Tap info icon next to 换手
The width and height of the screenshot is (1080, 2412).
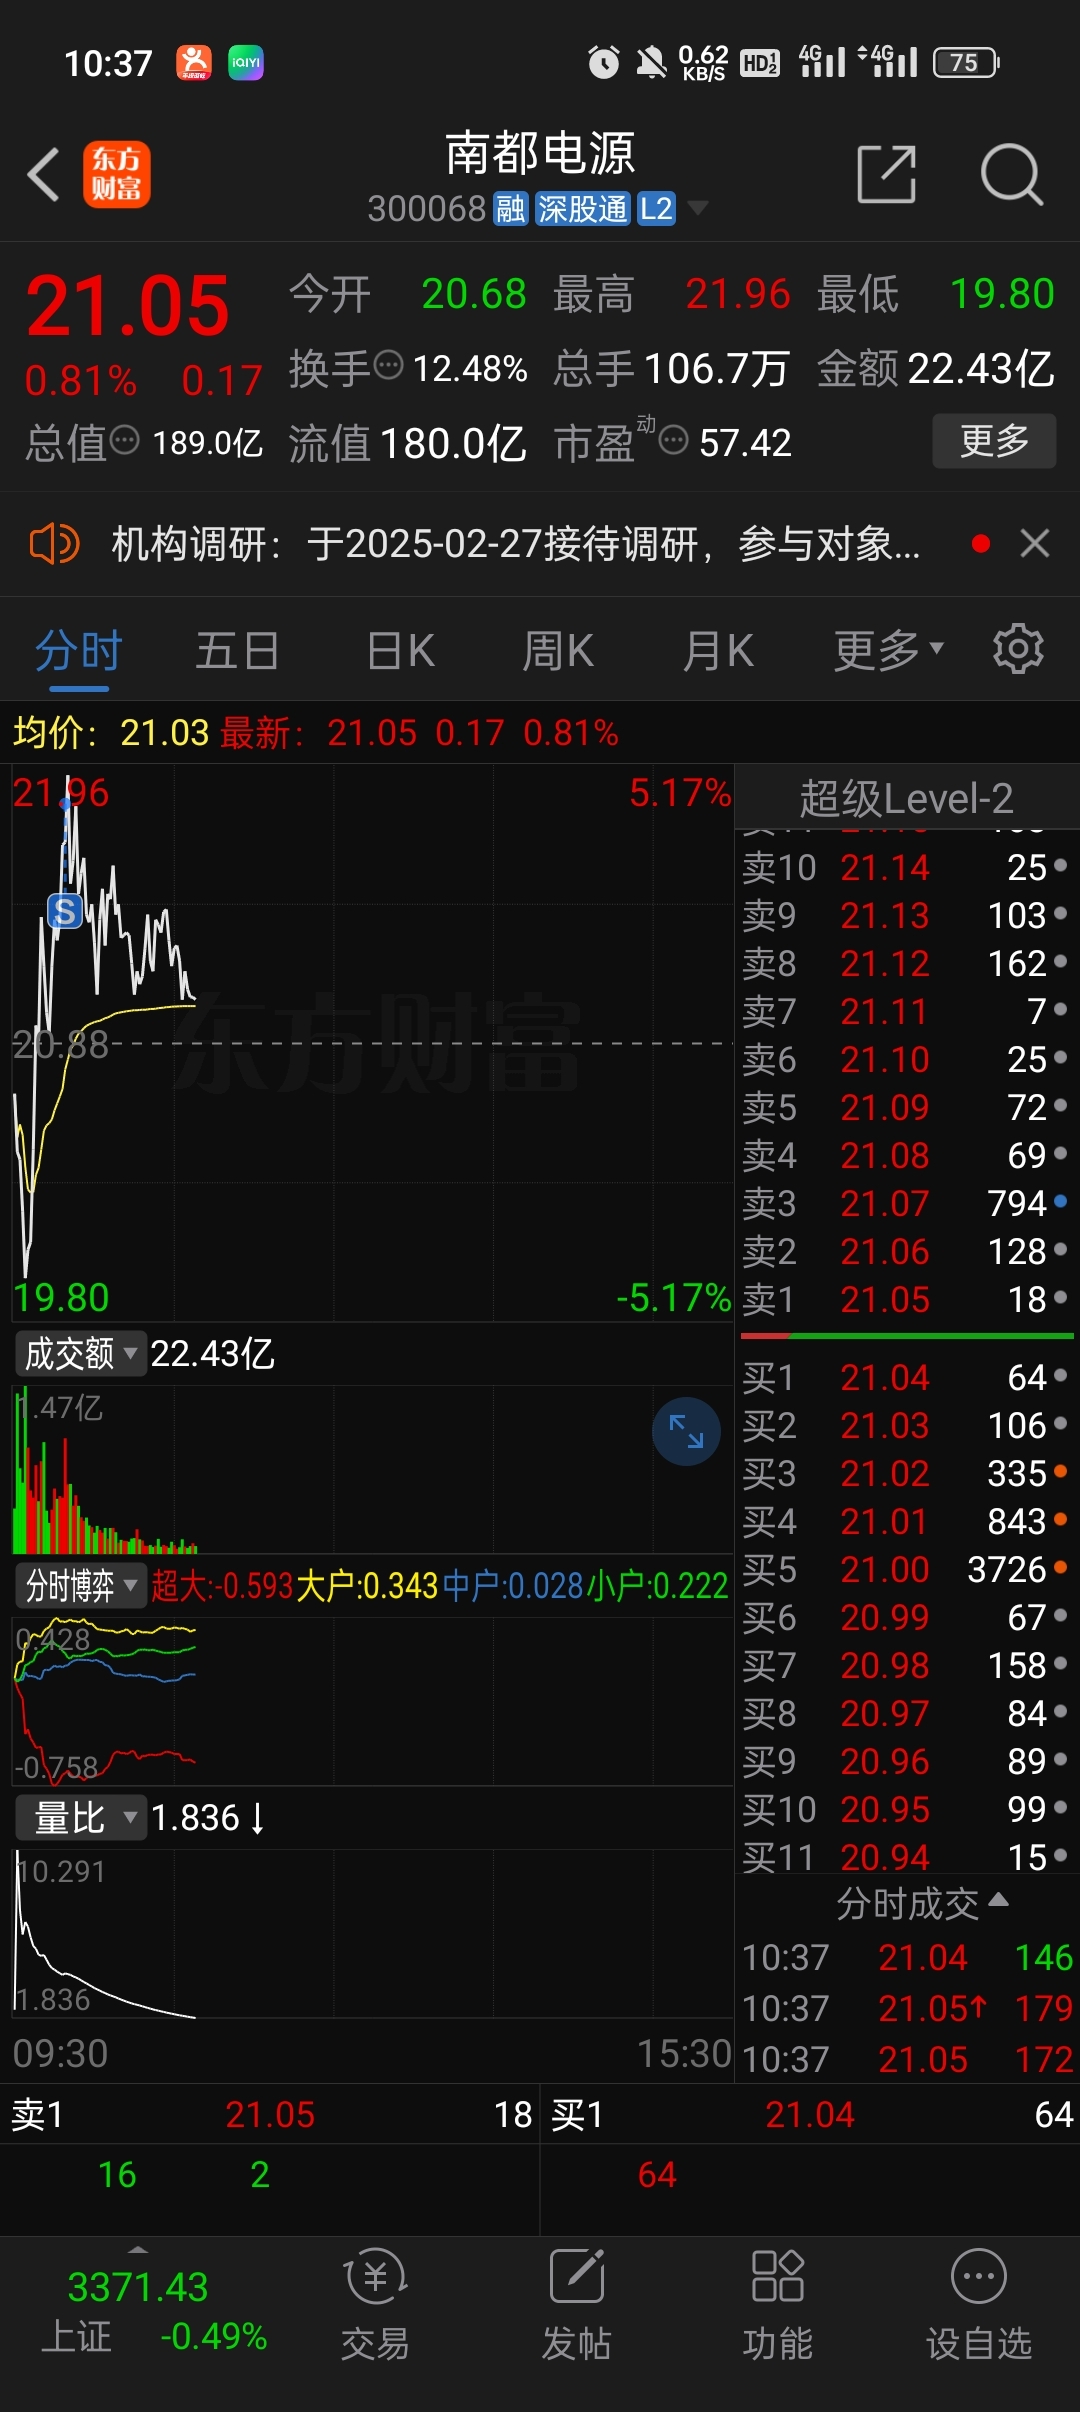point(388,365)
